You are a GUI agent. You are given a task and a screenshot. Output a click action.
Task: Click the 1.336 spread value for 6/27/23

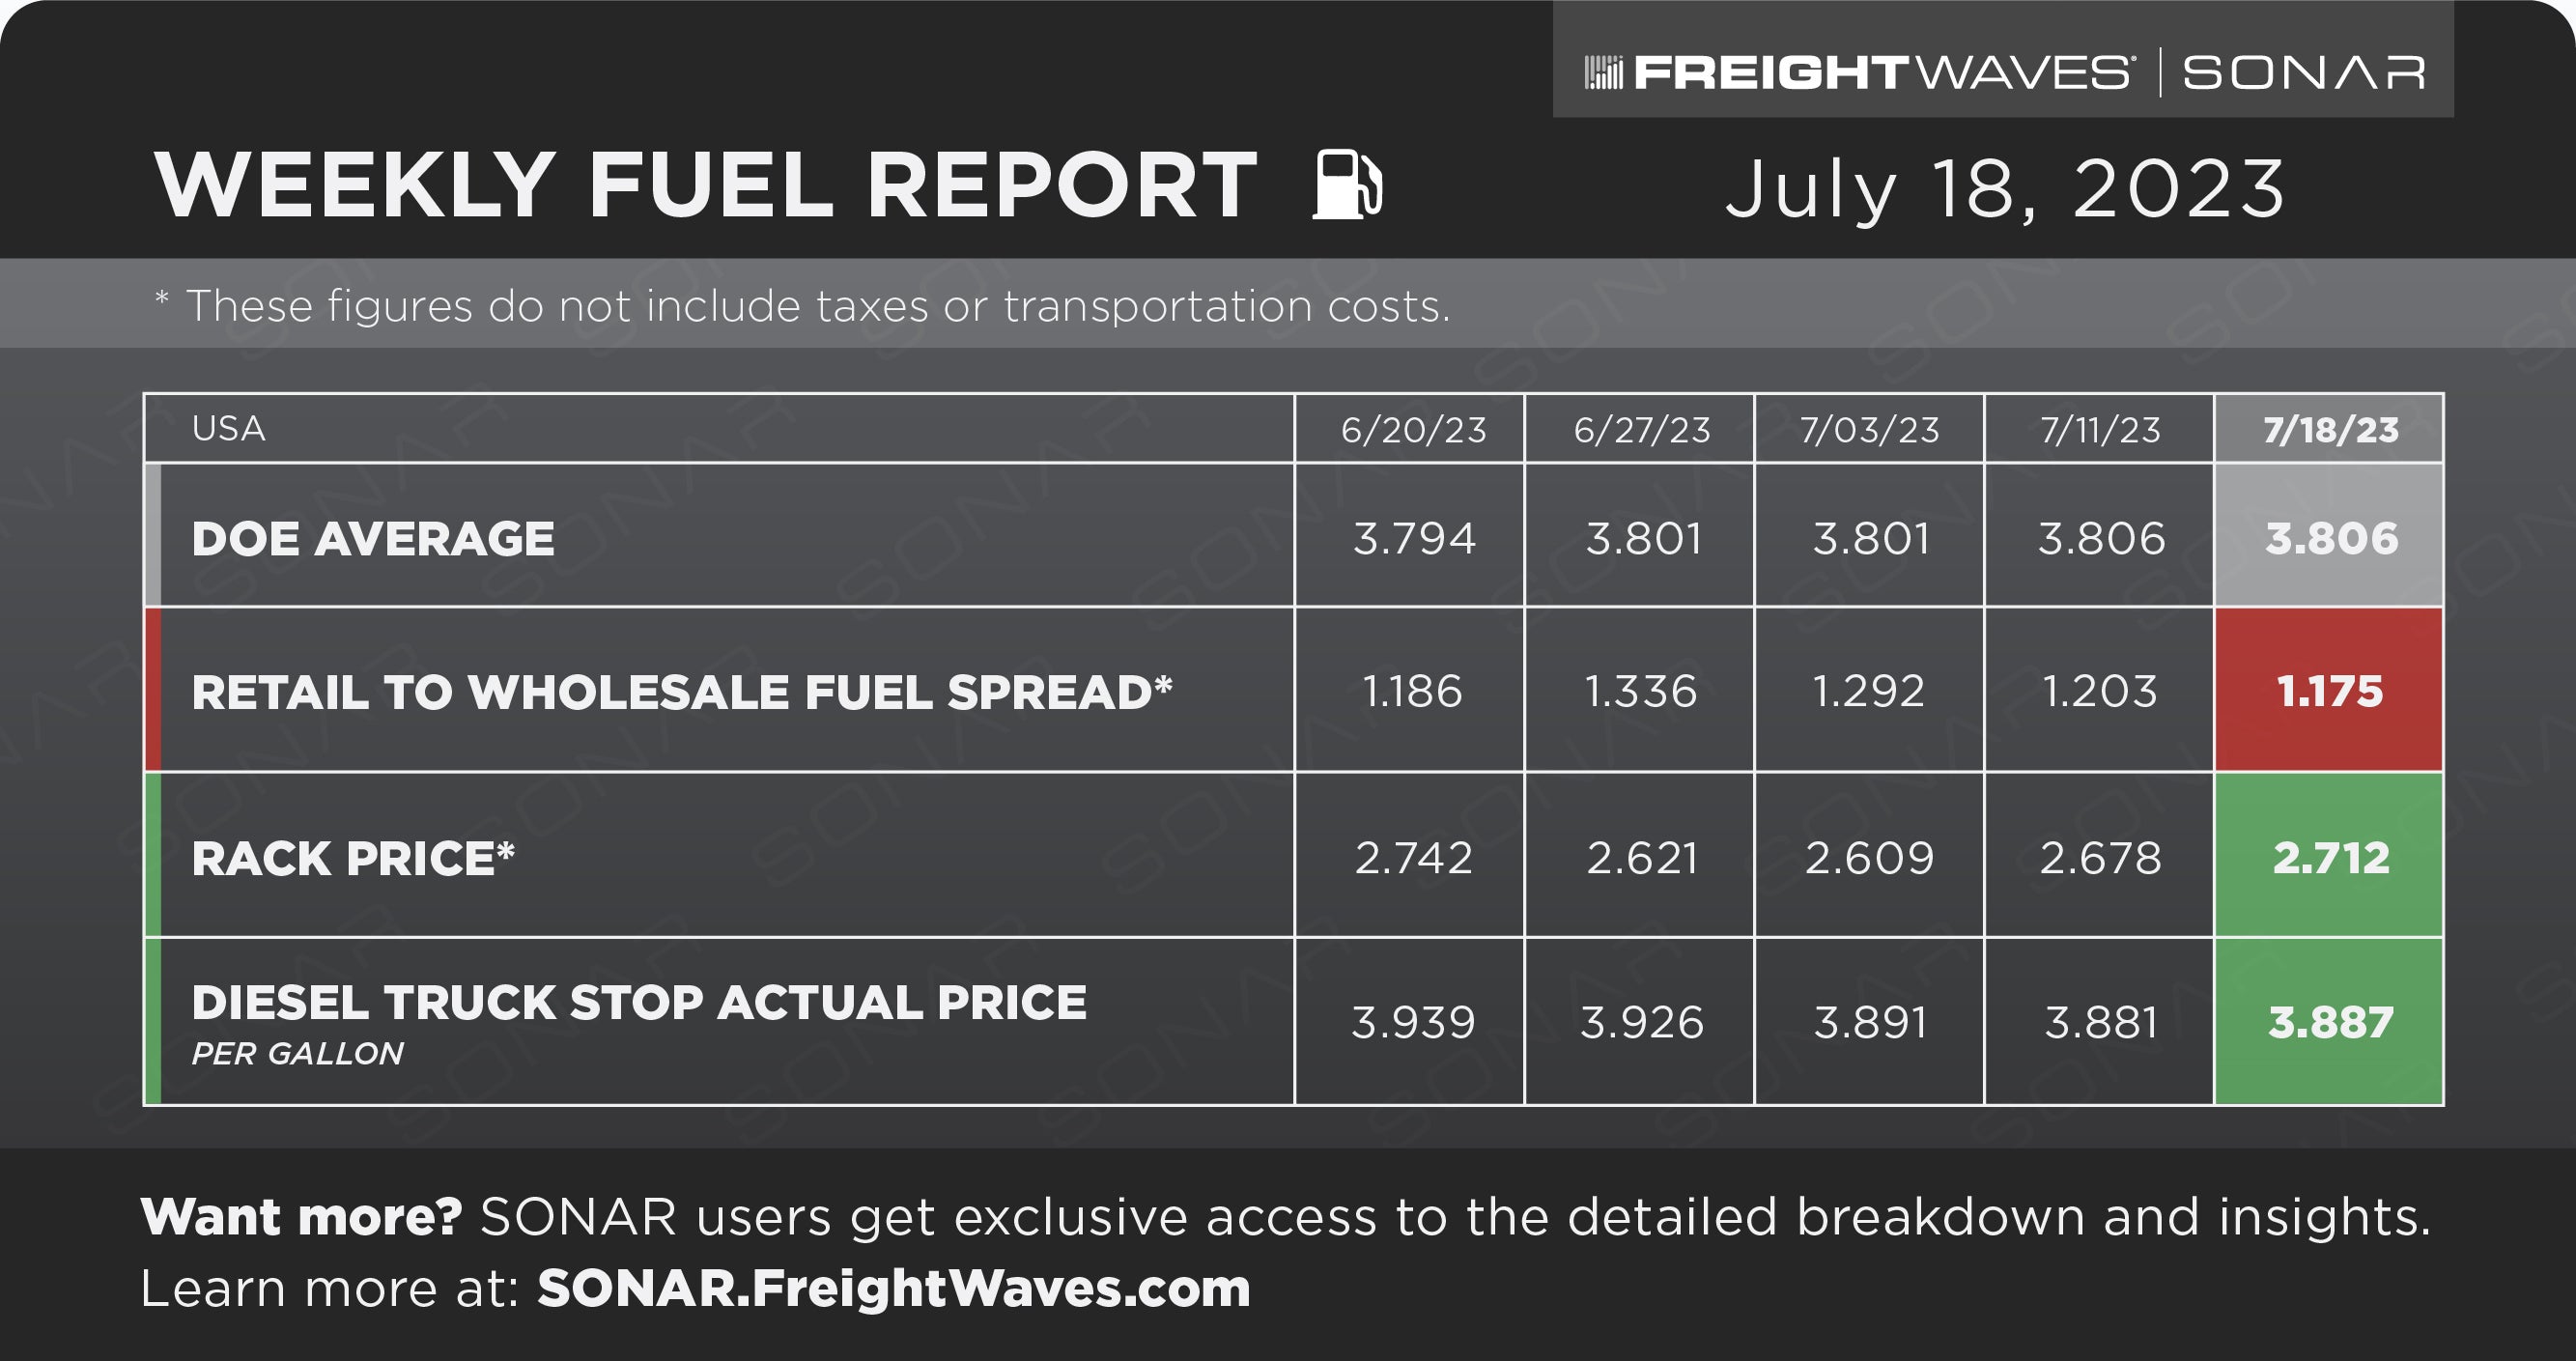coord(1641,691)
